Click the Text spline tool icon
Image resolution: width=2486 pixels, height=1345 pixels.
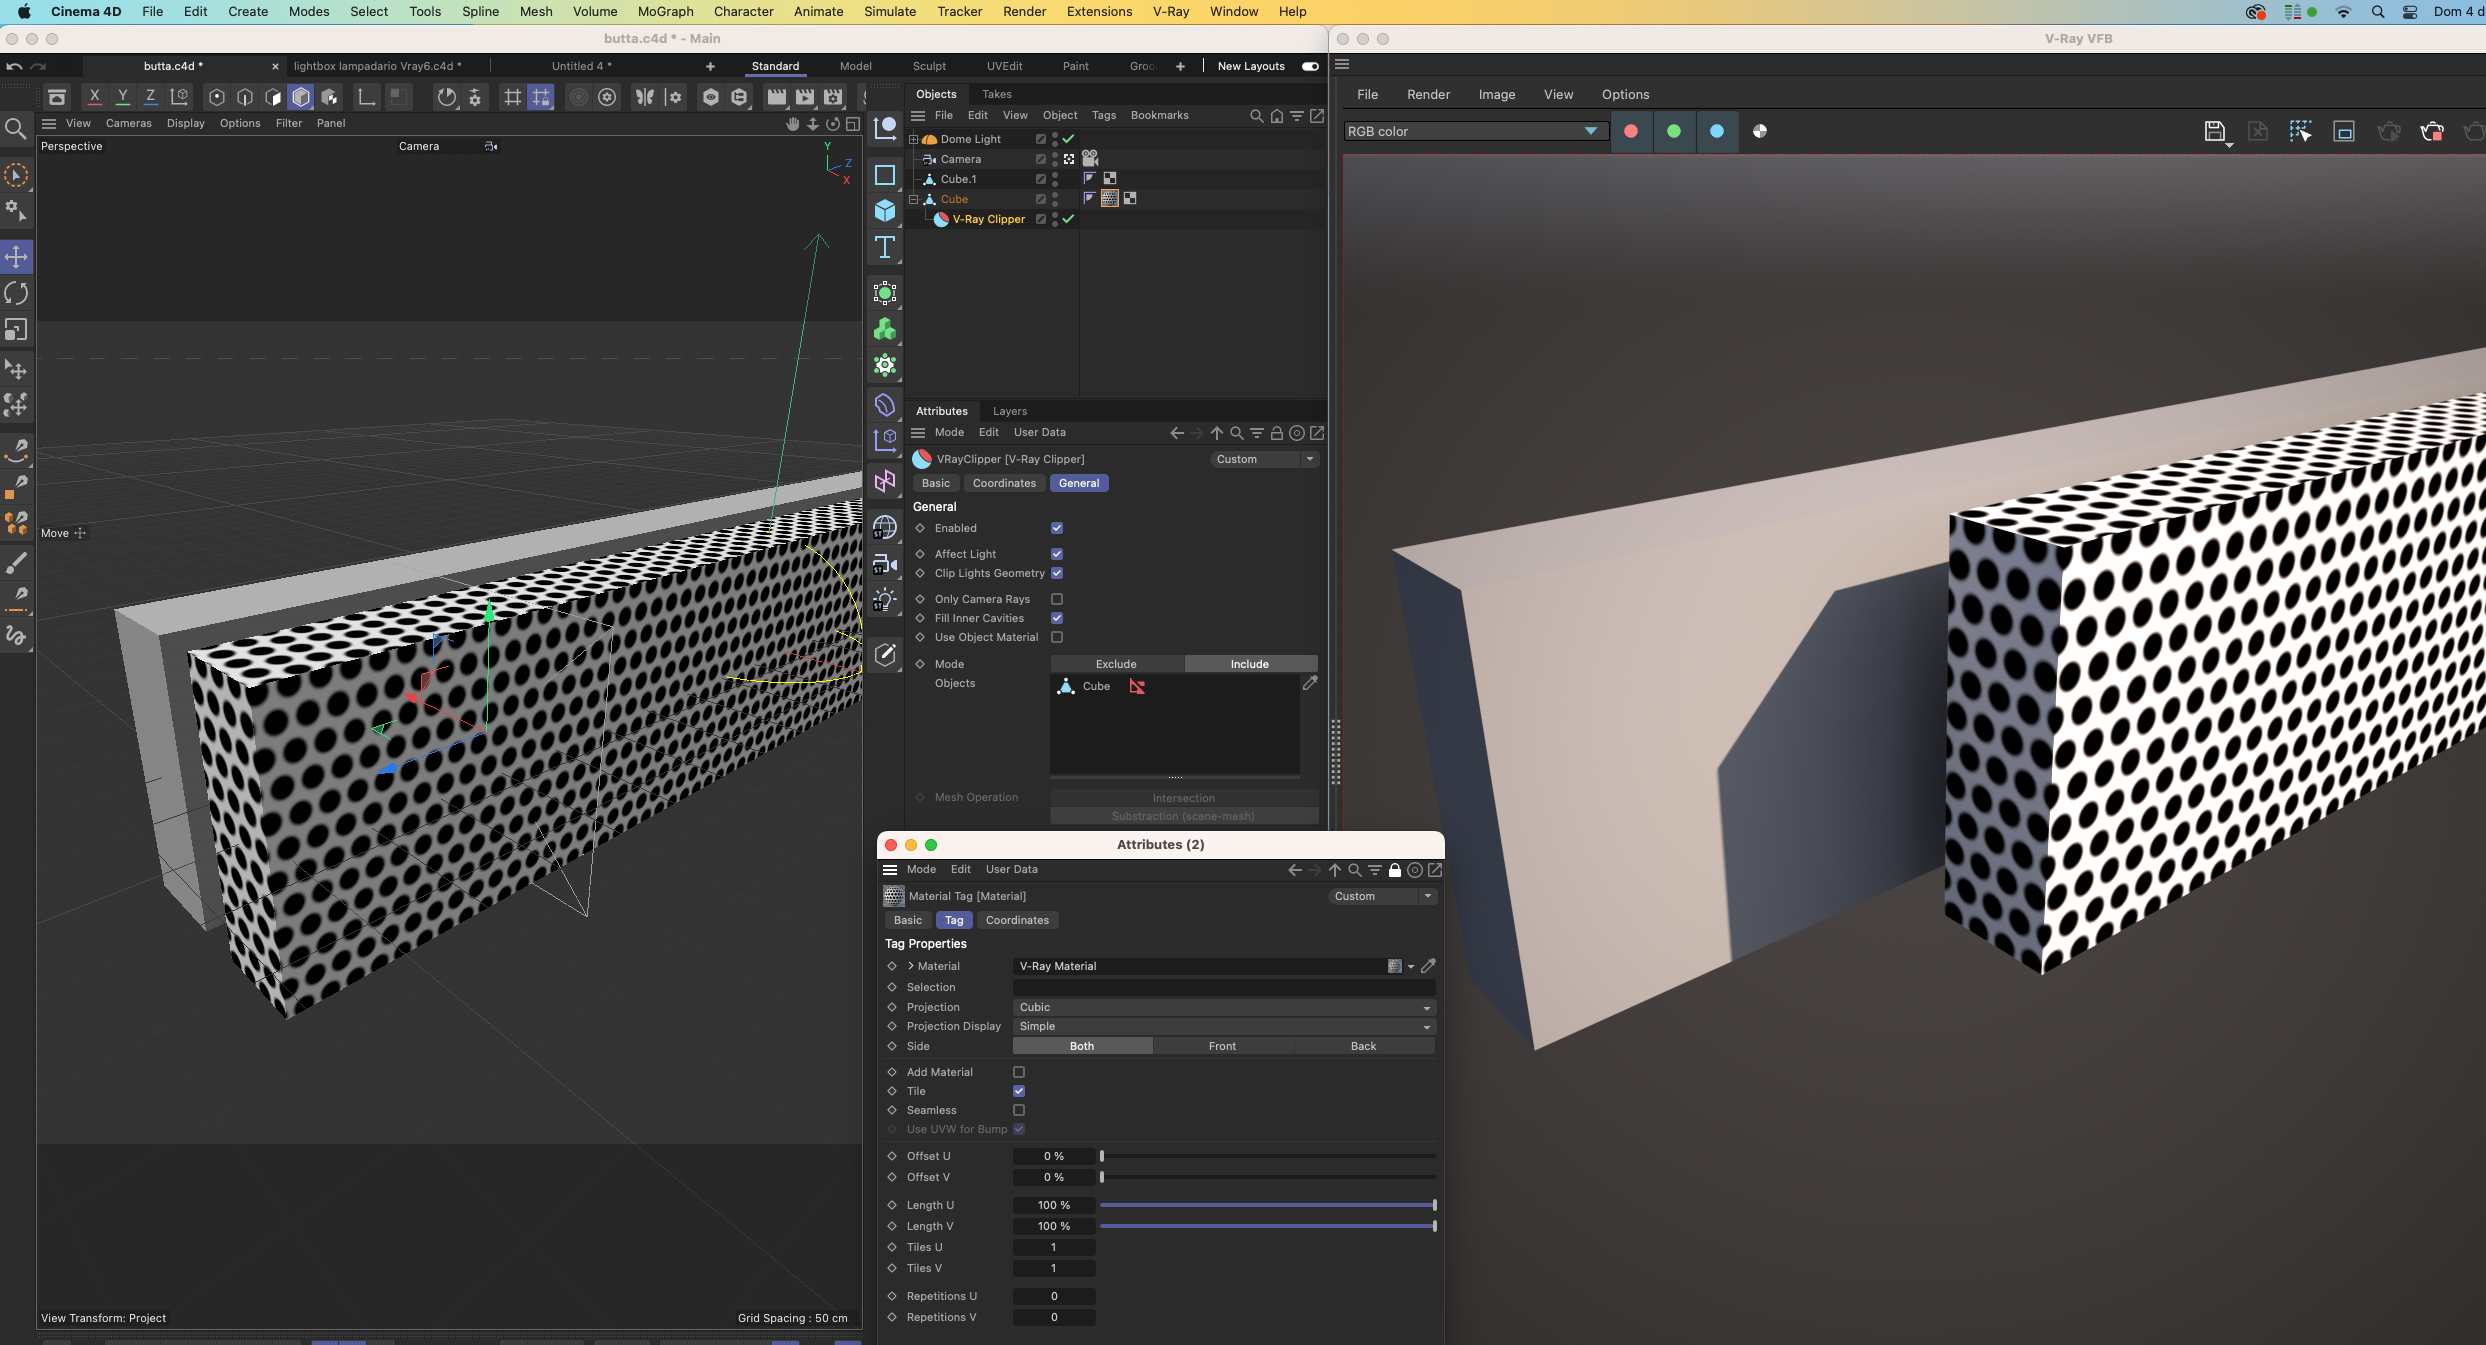click(x=885, y=247)
